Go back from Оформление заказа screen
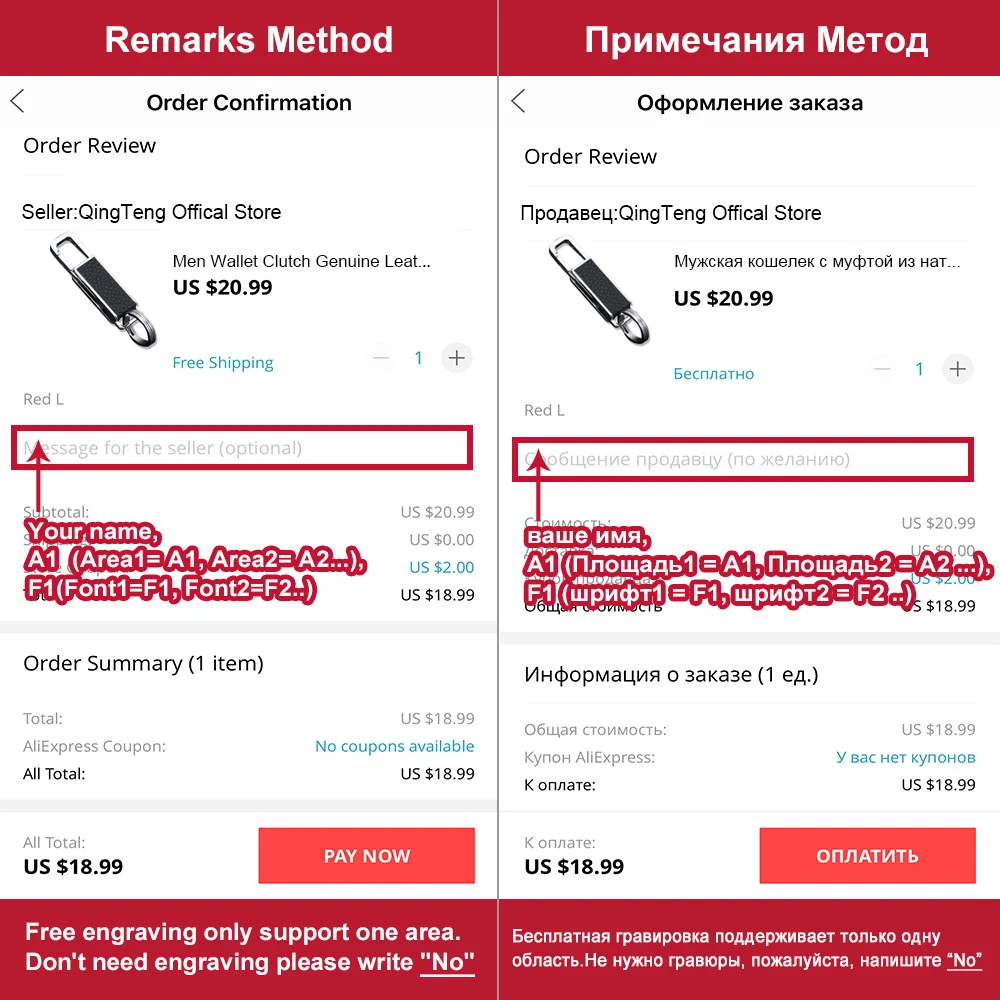The height and width of the screenshot is (1000, 1000). [518, 101]
